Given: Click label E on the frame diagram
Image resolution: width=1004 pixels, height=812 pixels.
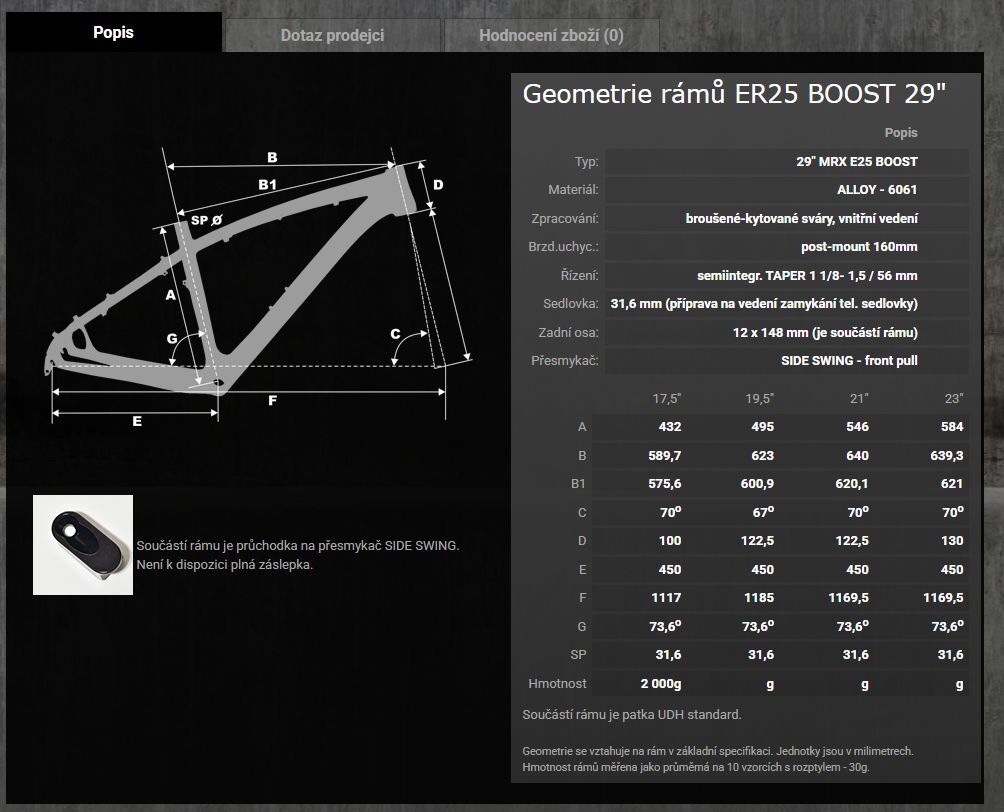Looking at the screenshot, I should [x=137, y=421].
